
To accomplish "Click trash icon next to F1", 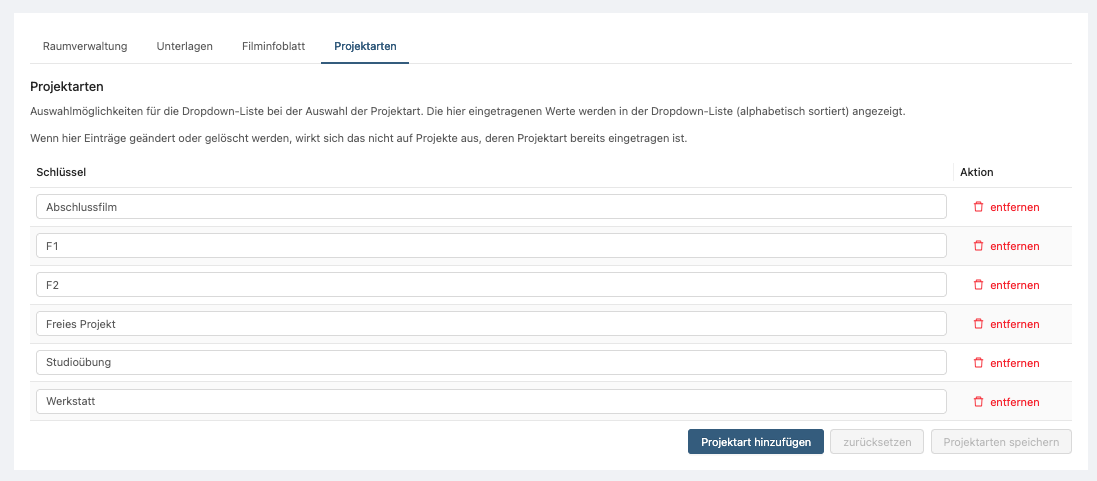I will pyautogui.click(x=978, y=246).
